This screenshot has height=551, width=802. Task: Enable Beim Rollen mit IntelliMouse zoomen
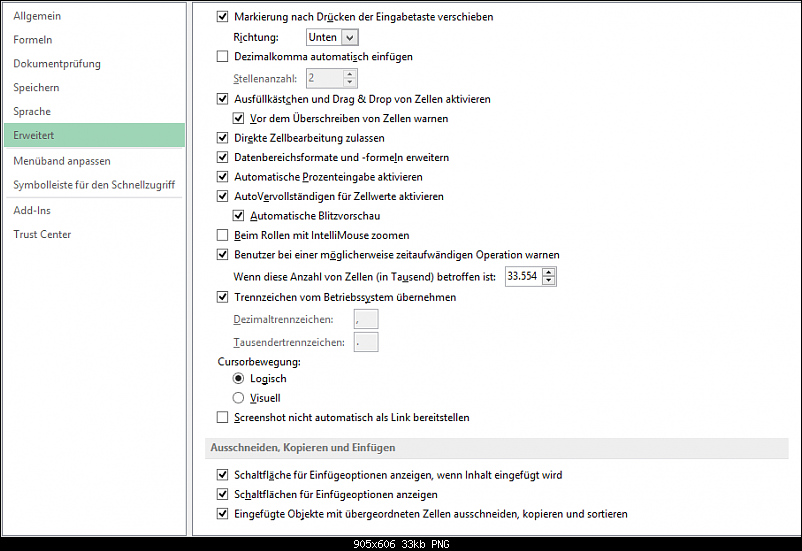point(222,235)
